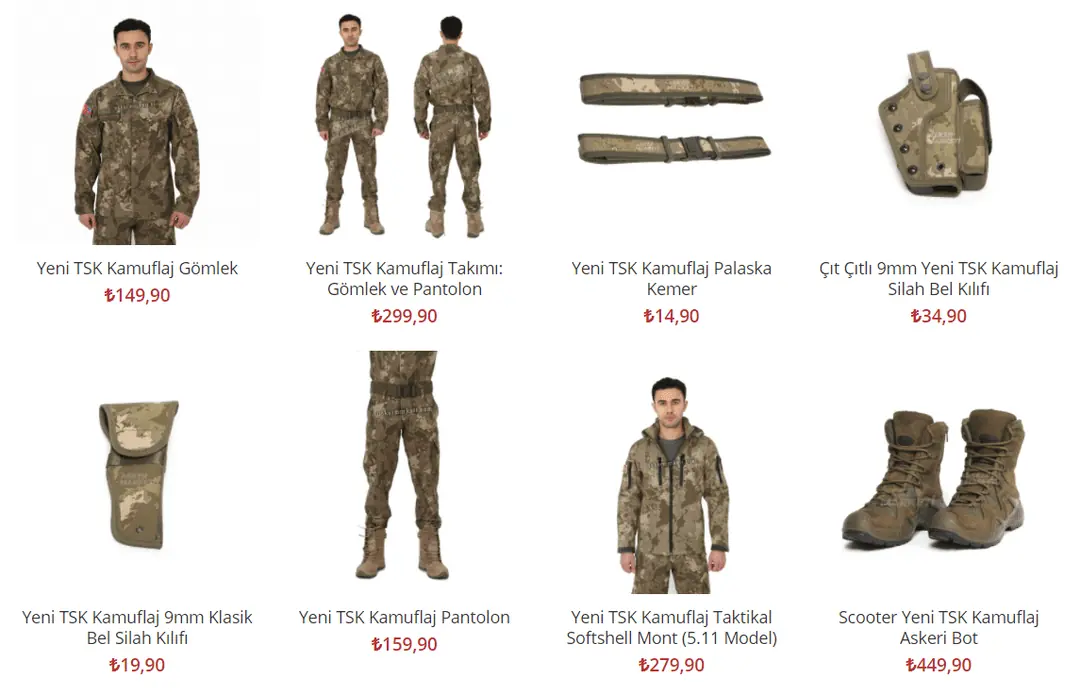The image size is (1080, 692).
Task: Select the ₺149,90 shirt price
Action: point(137,295)
